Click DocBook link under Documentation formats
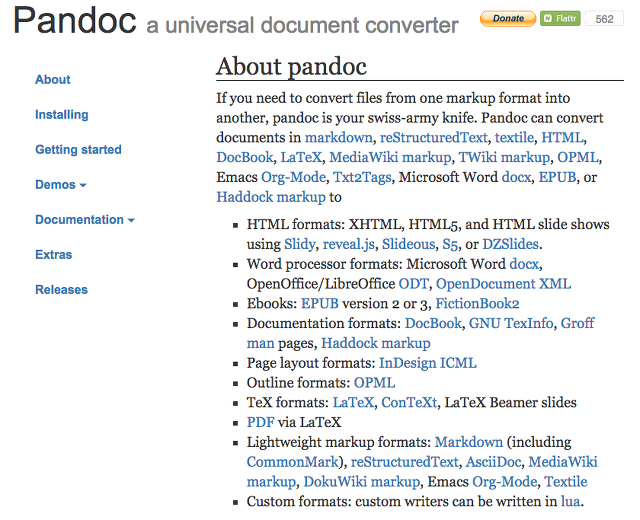The image size is (640, 520). click(433, 323)
